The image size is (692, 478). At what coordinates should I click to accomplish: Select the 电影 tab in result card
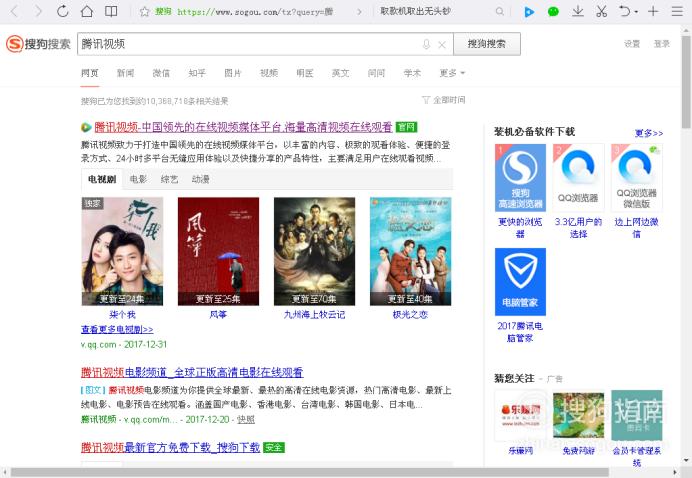pyautogui.click(x=138, y=179)
